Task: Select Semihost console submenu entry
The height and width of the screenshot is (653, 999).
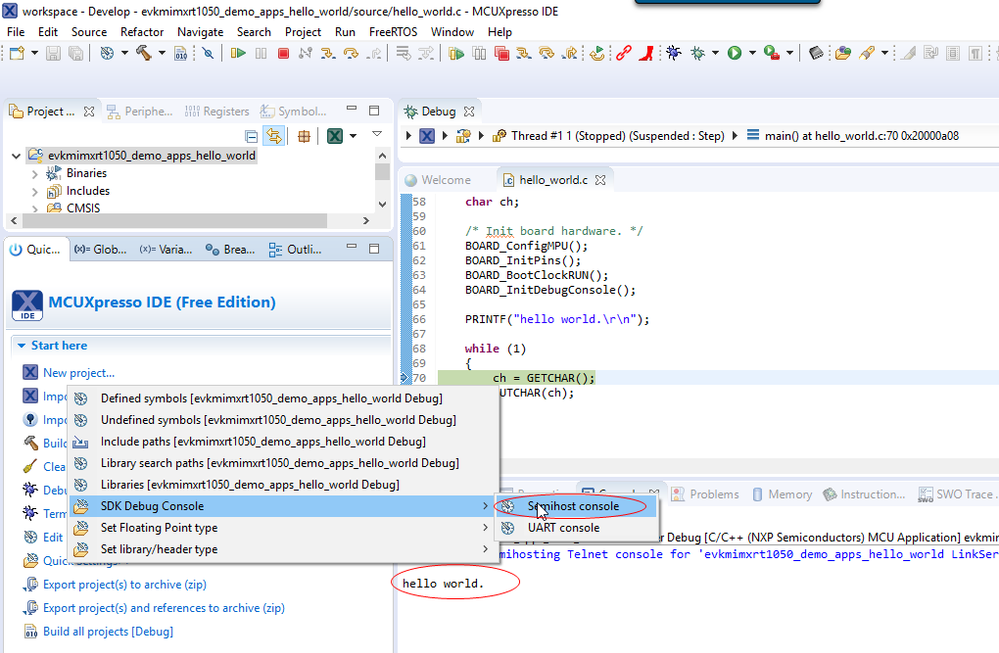Action: pyautogui.click(x=576, y=506)
